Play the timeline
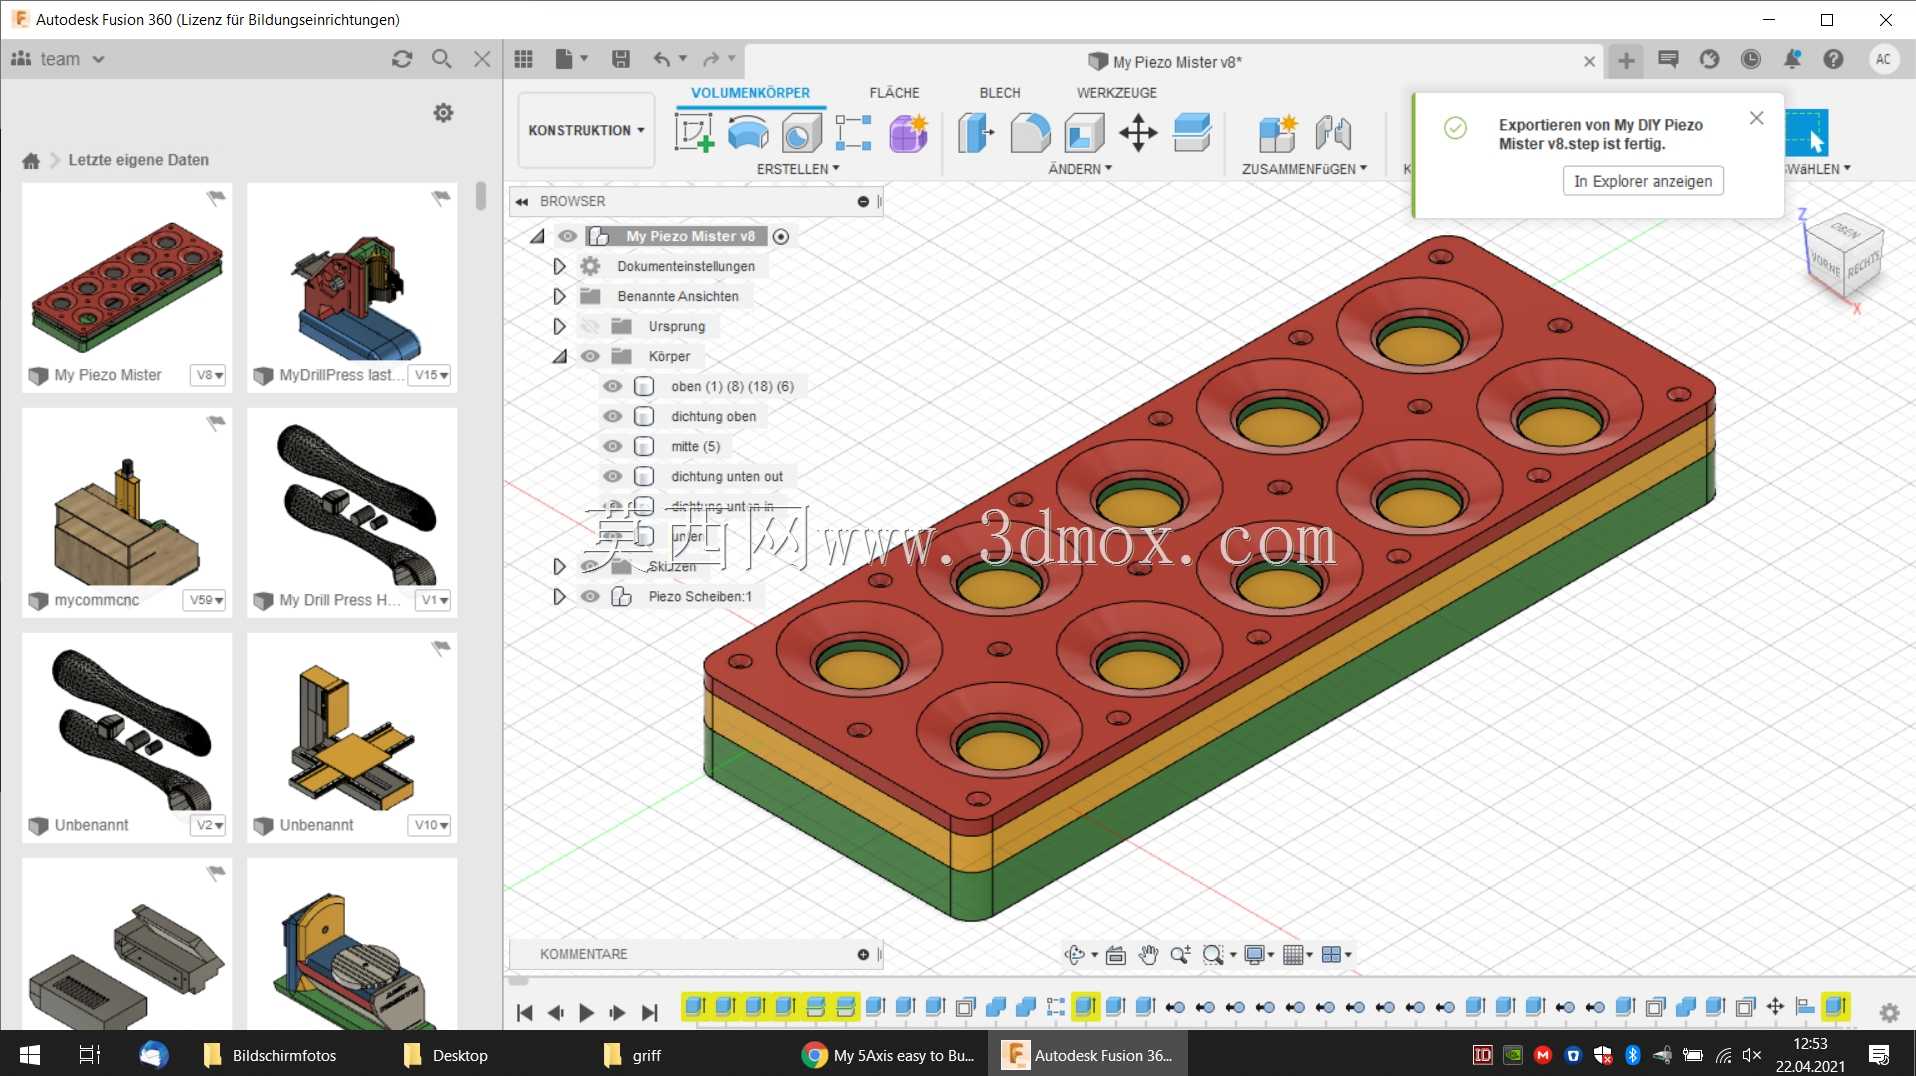This screenshot has height=1076, width=1916. tap(587, 1012)
